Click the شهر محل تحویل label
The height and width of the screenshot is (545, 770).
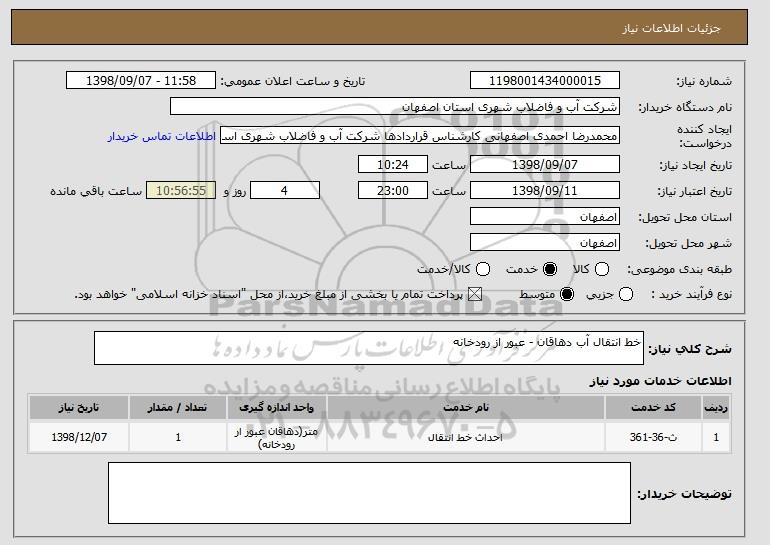(688, 244)
